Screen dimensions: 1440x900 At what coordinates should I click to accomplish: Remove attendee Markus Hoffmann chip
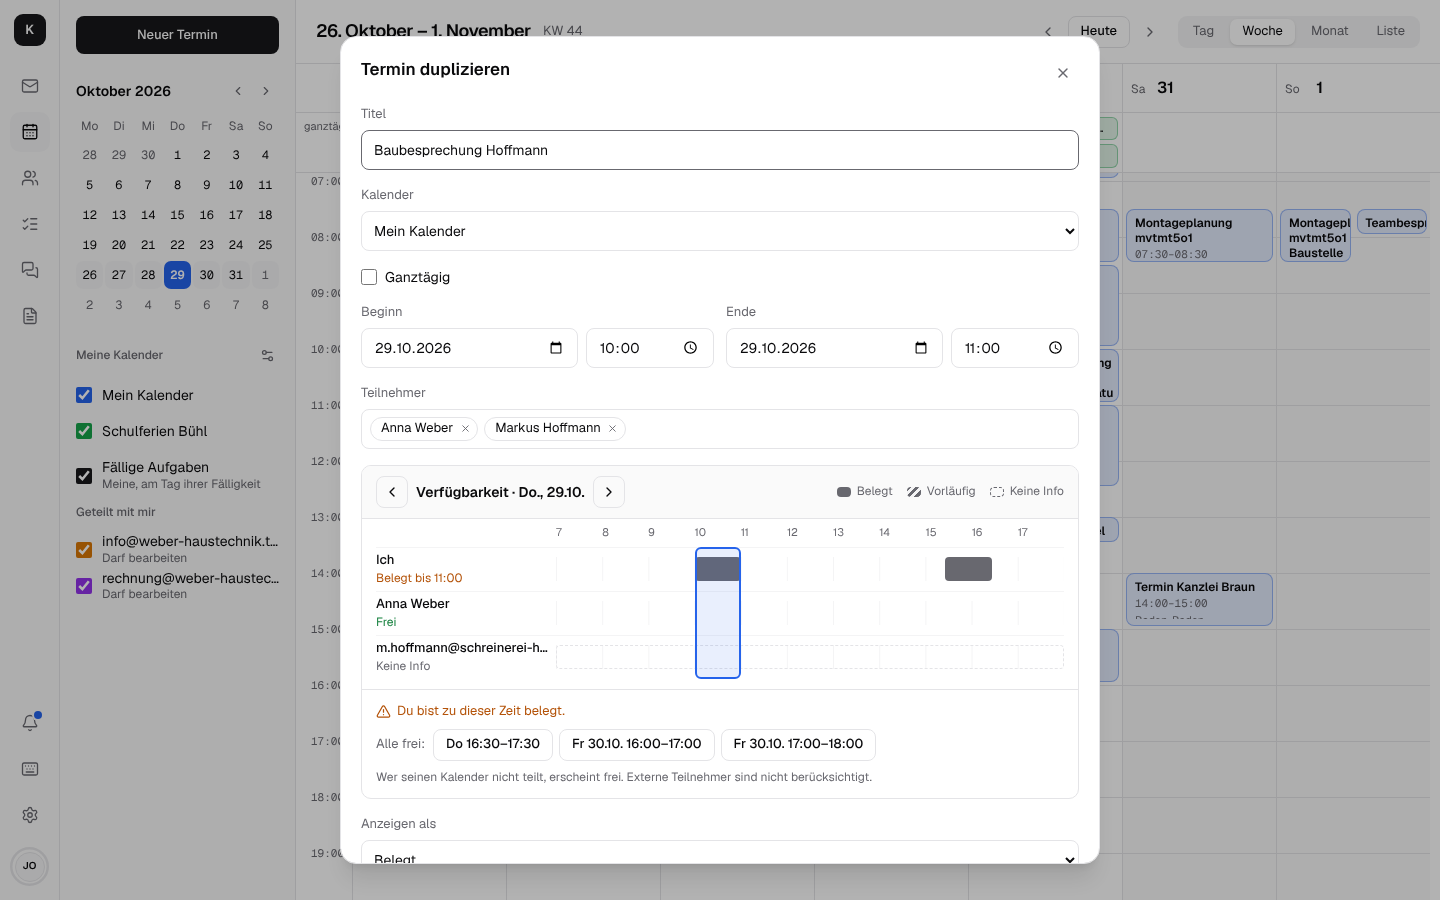pyautogui.click(x=612, y=429)
